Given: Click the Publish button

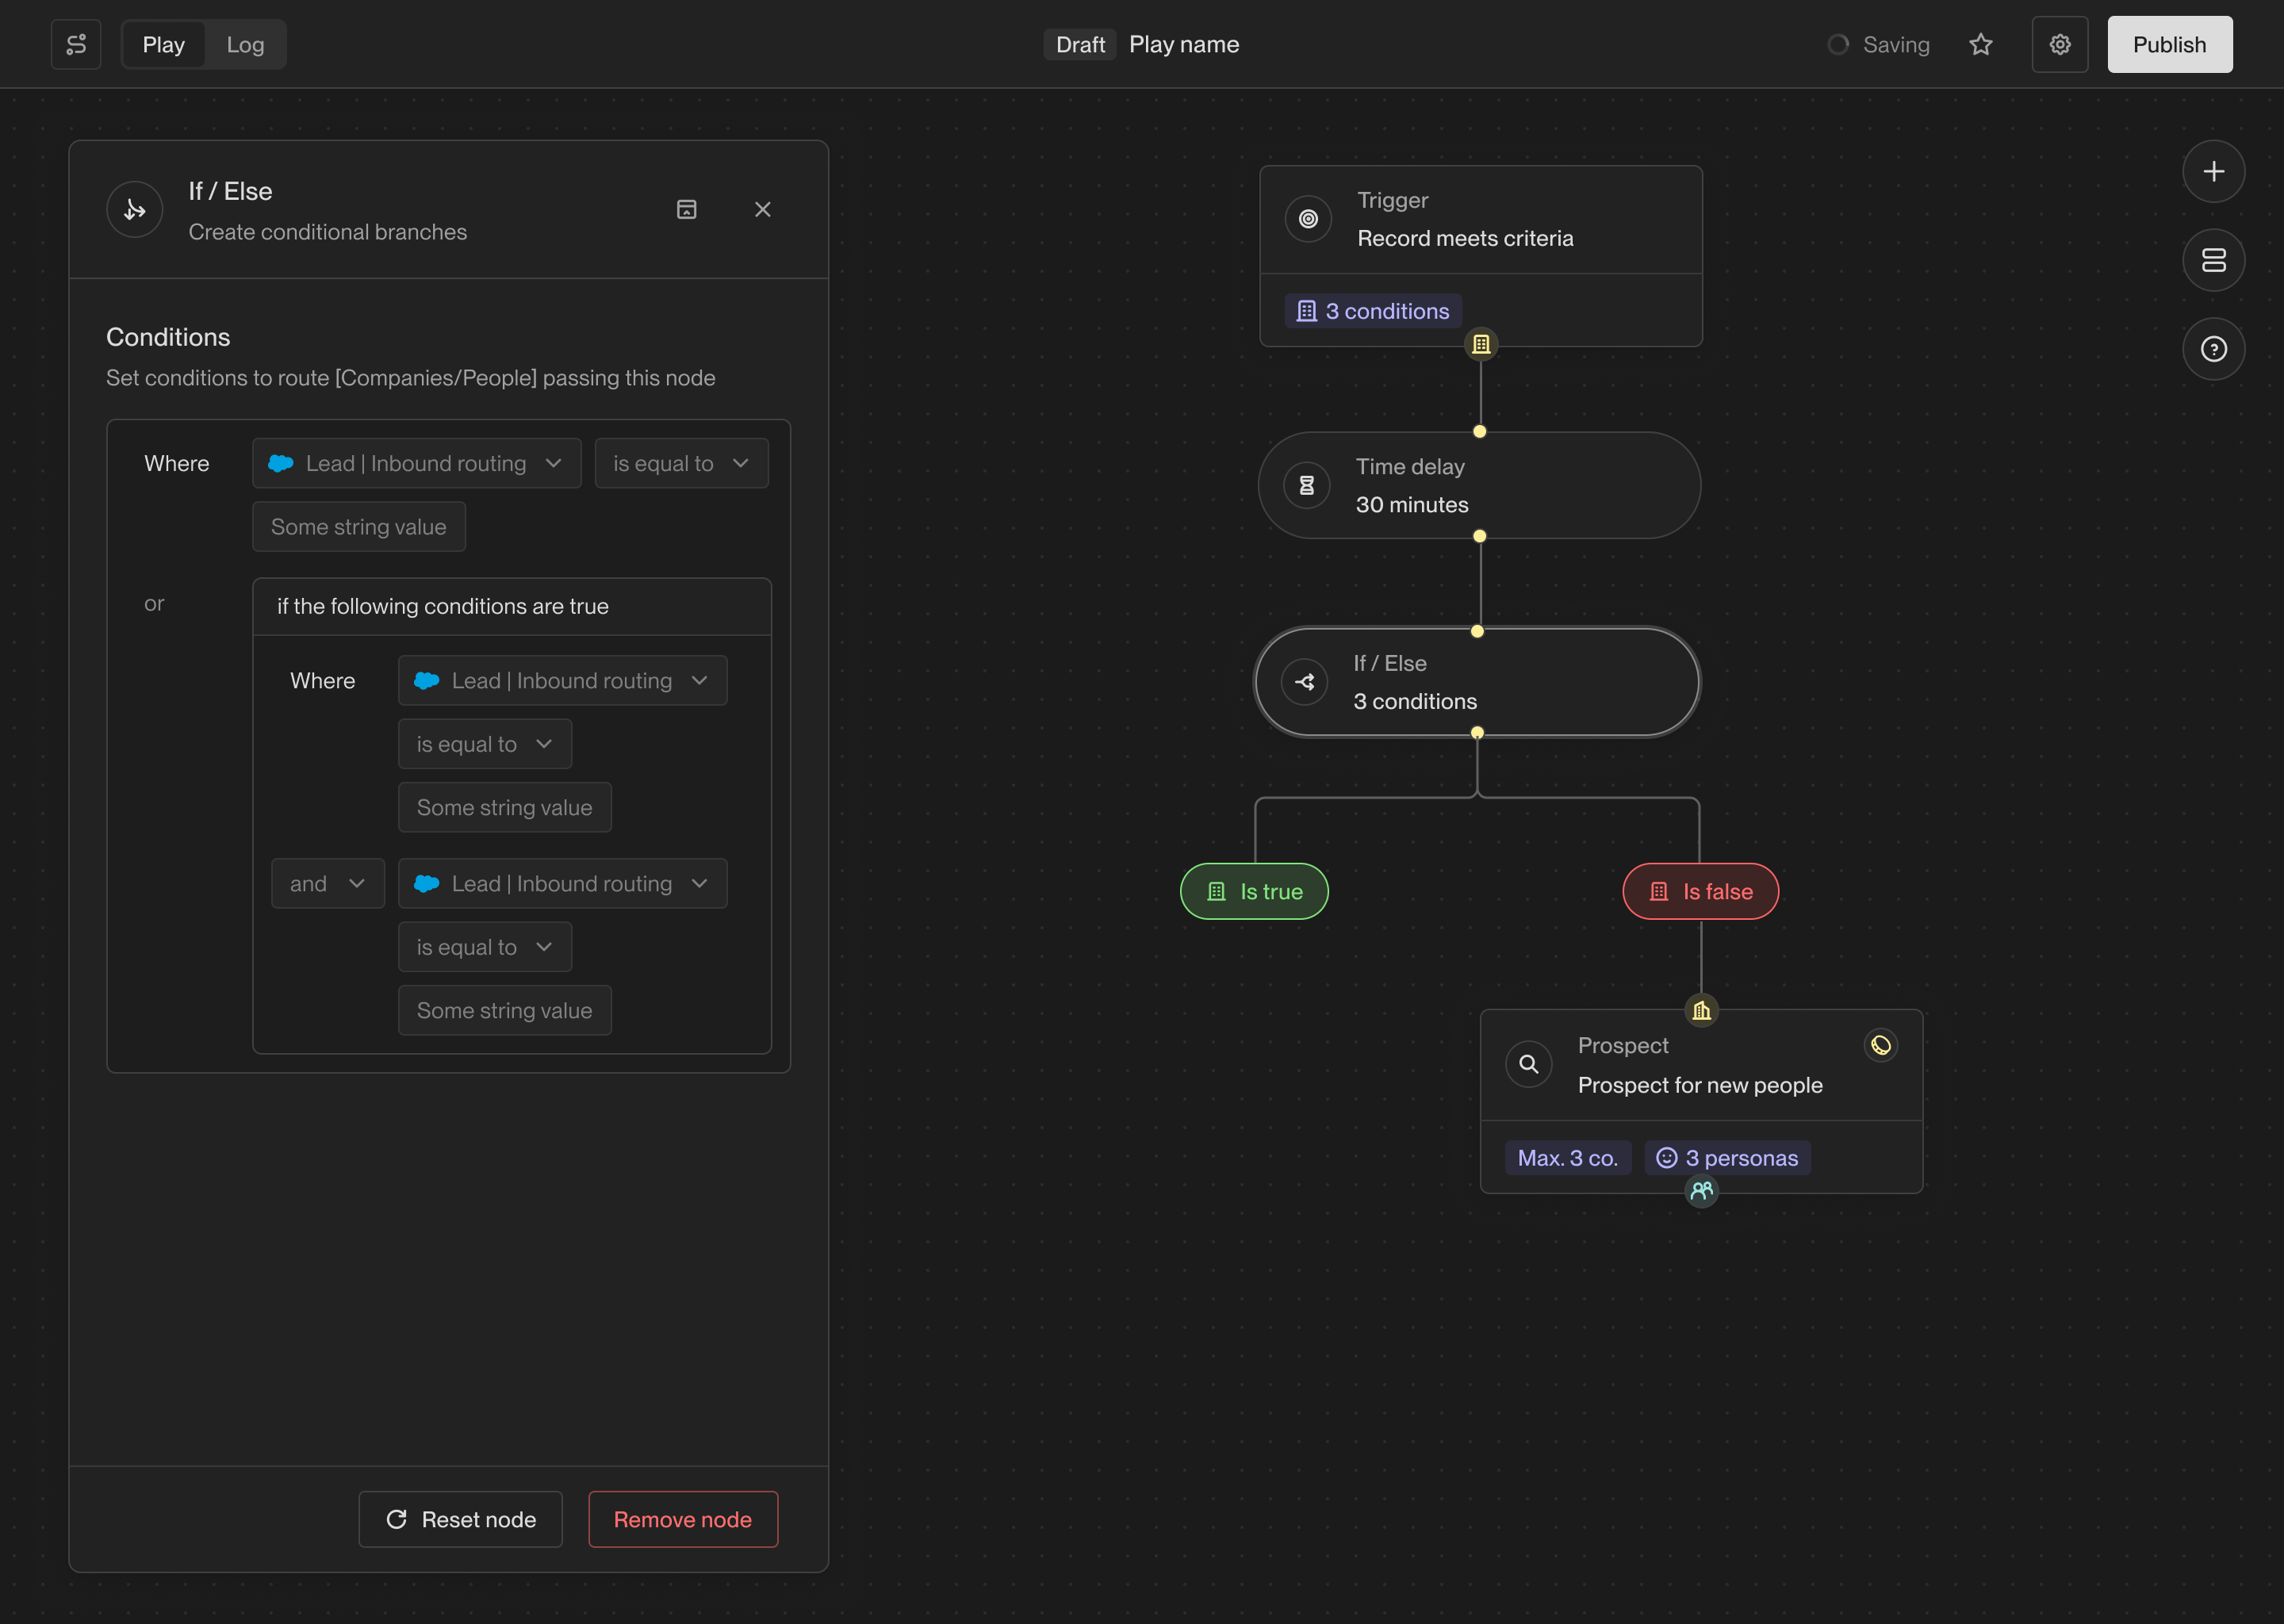Looking at the screenshot, I should click(x=2169, y=44).
